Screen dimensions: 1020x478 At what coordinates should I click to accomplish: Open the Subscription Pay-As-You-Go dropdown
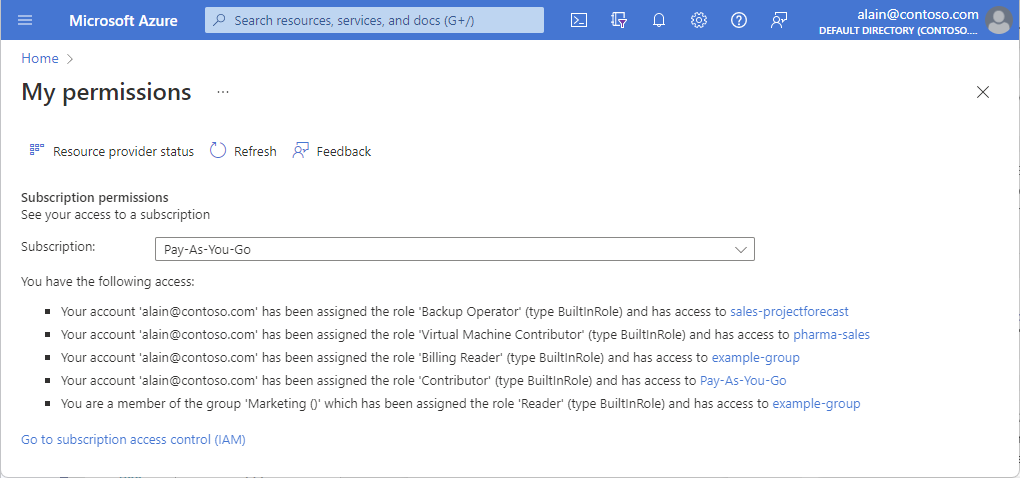click(x=455, y=249)
